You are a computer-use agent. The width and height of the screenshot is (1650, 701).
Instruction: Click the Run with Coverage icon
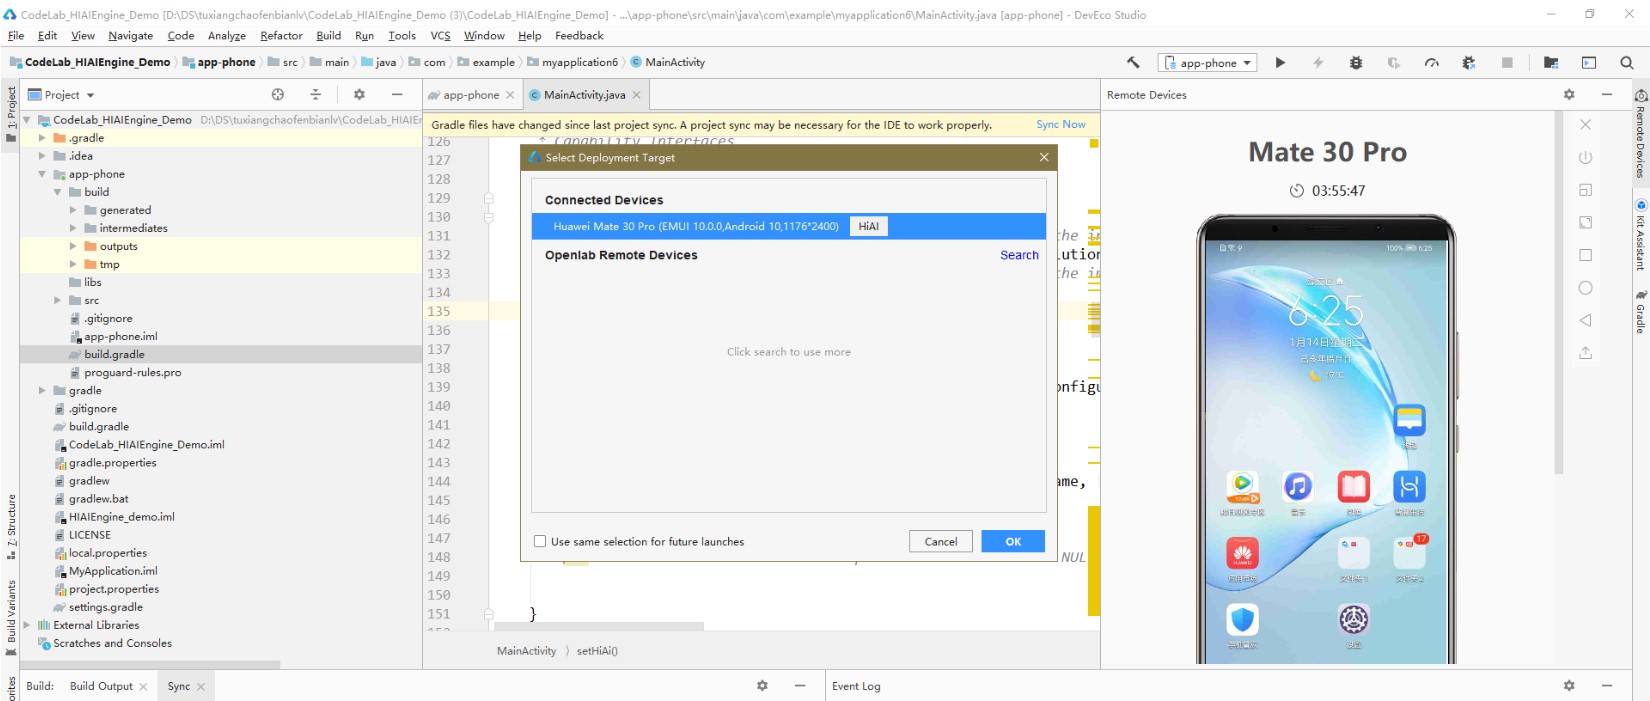(x=1394, y=62)
